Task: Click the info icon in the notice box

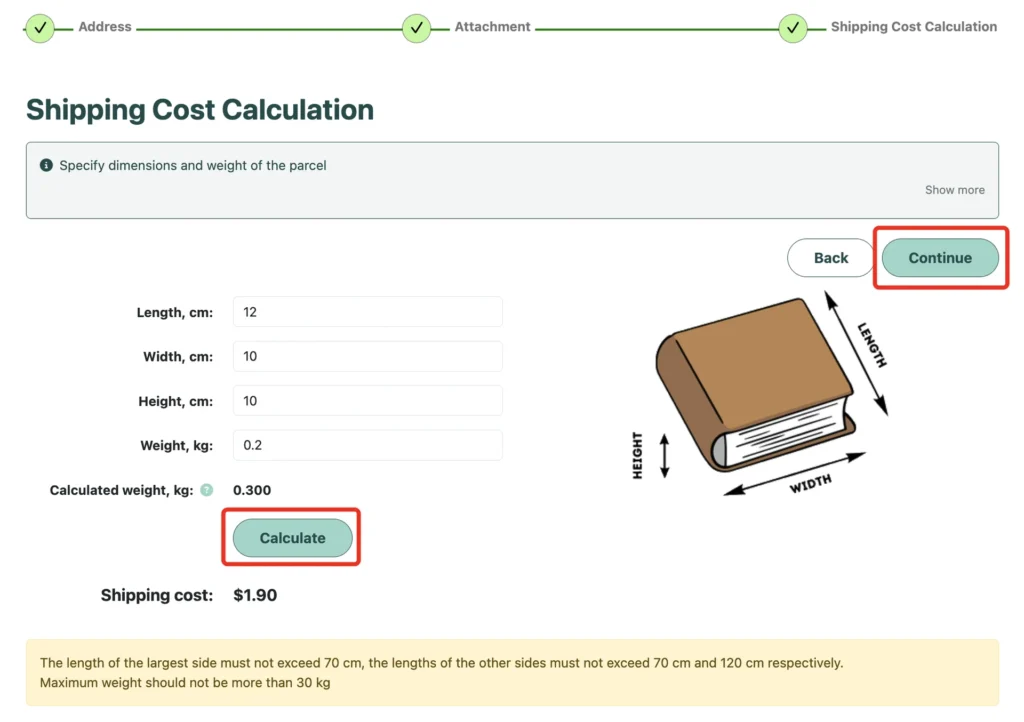Action: (x=46, y=165)
